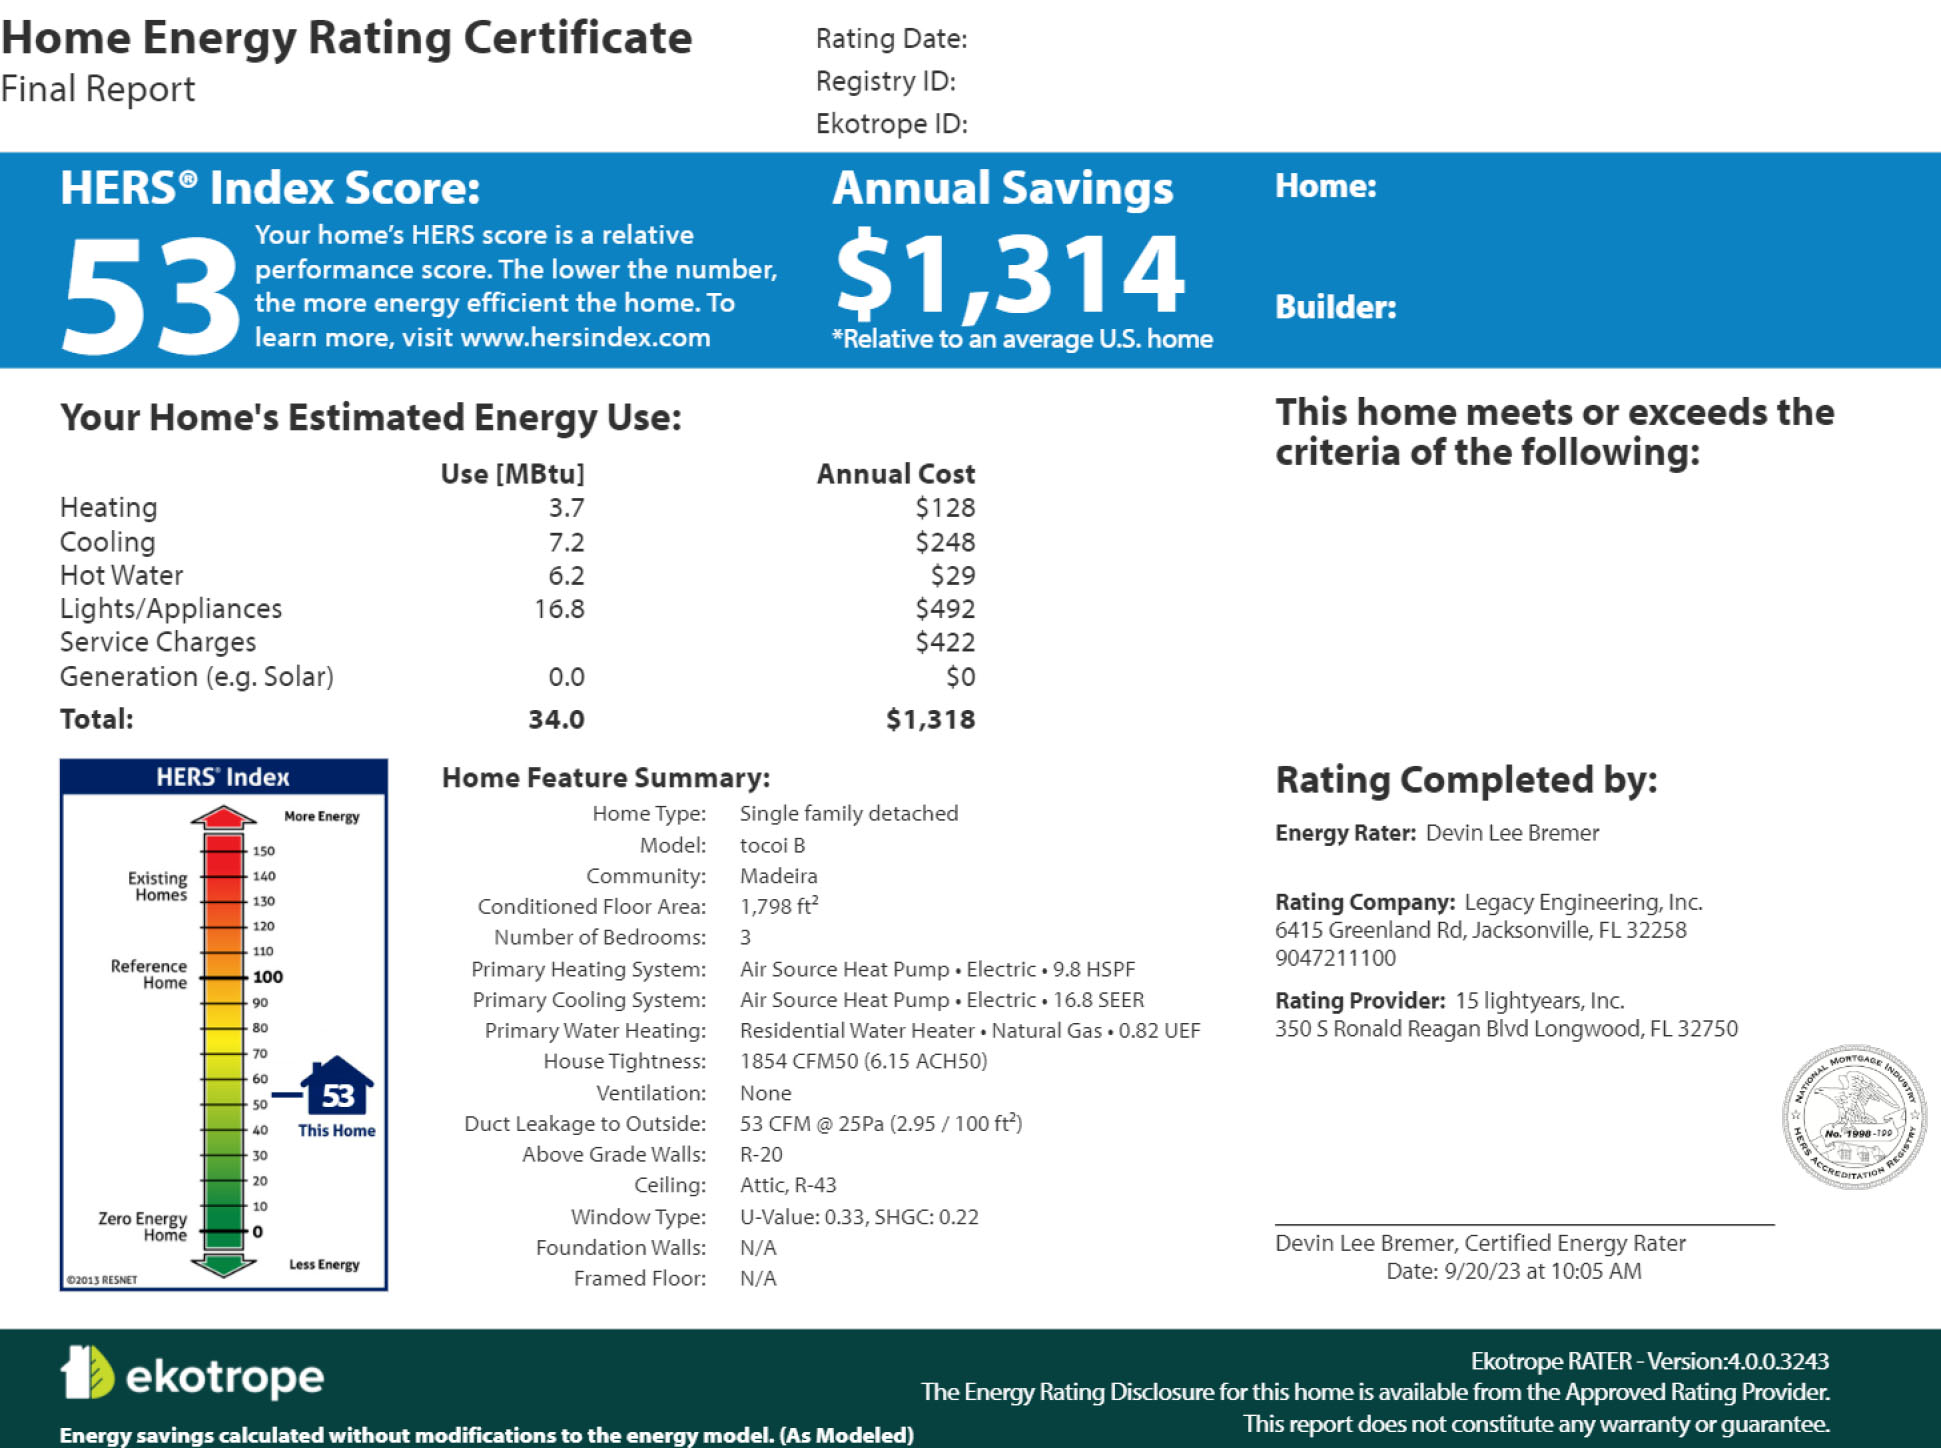This screenshot has height=1448, width=1941.
Task: Click the '©2013 RESNET' copyright text
Action: click(x=102, y=1279)
